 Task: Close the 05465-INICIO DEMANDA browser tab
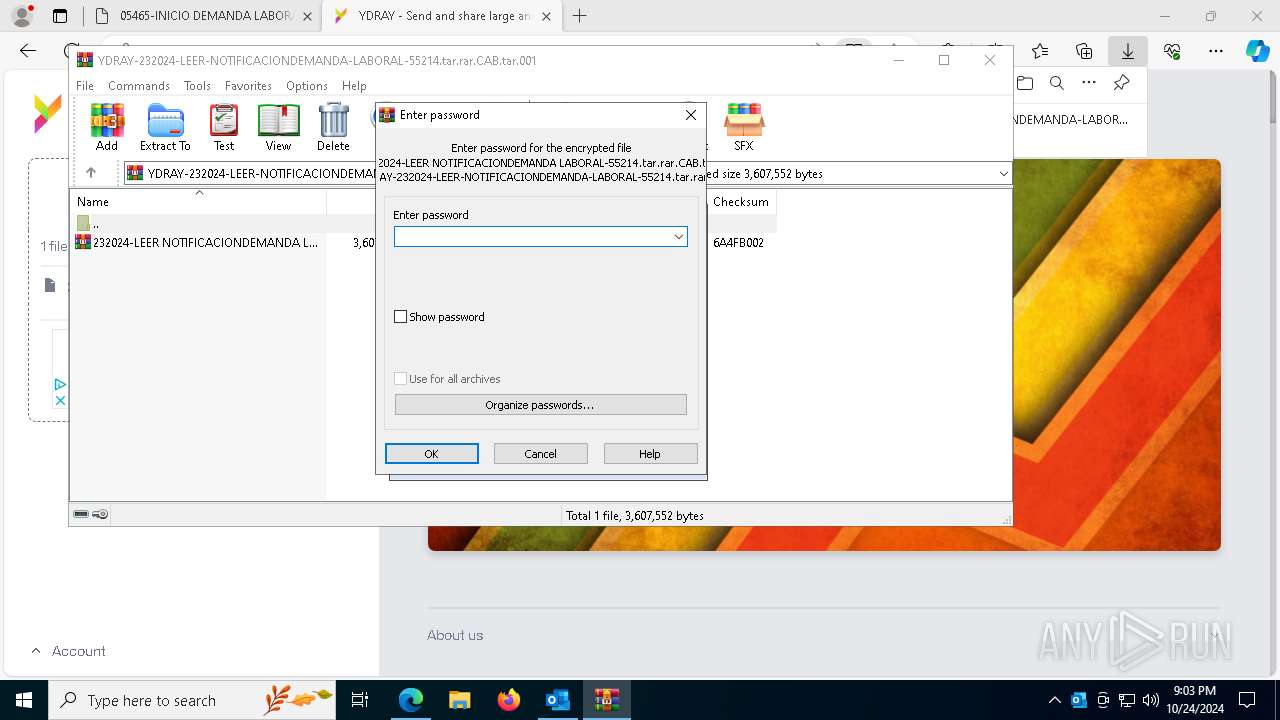coord(307,16)
